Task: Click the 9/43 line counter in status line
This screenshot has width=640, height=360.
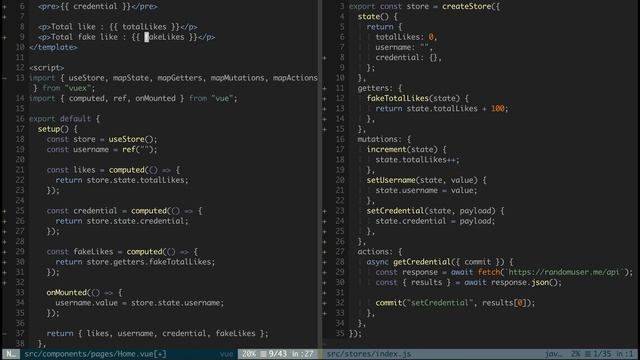Action: coord(277,354)
